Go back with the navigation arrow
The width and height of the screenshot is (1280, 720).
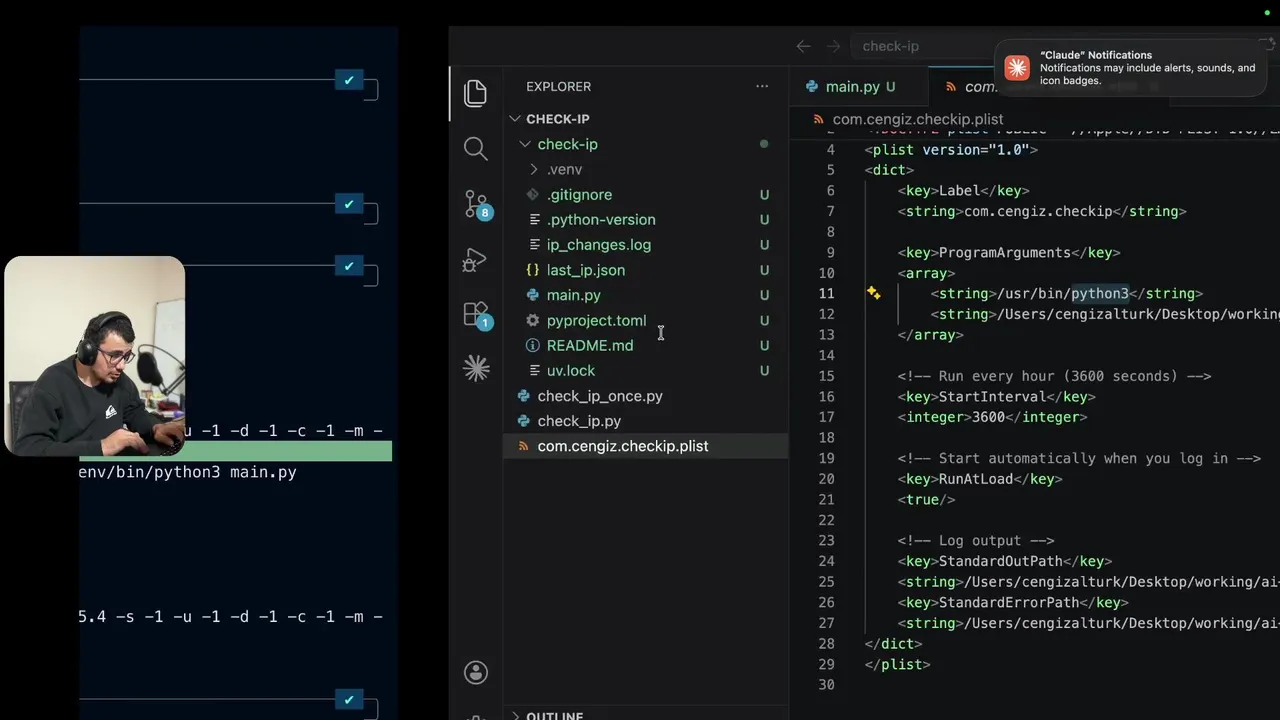[803, 46]
